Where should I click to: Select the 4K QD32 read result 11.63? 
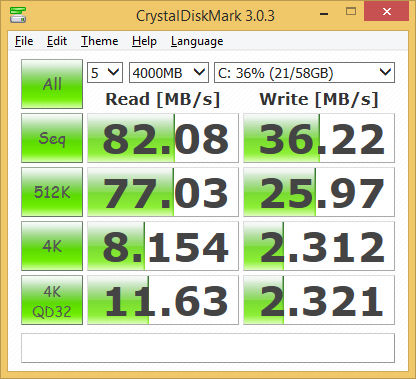163,300
